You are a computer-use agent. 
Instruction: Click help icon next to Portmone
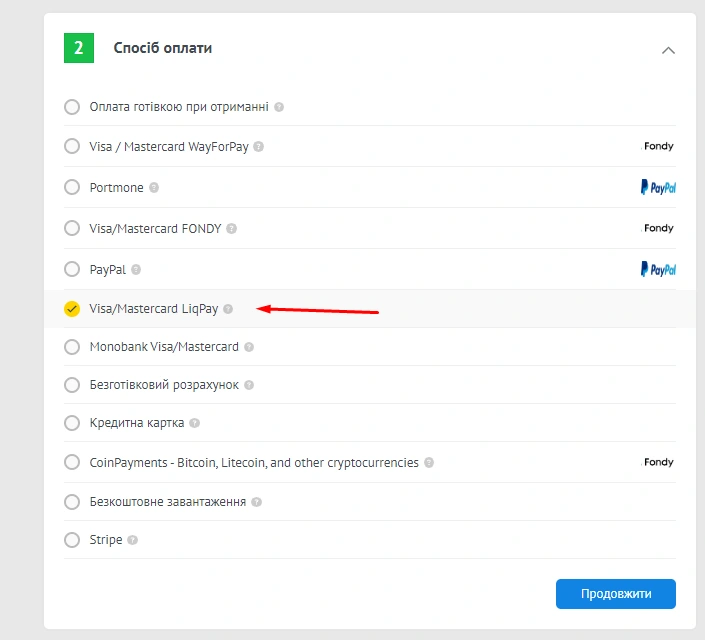tap(154, 188)
